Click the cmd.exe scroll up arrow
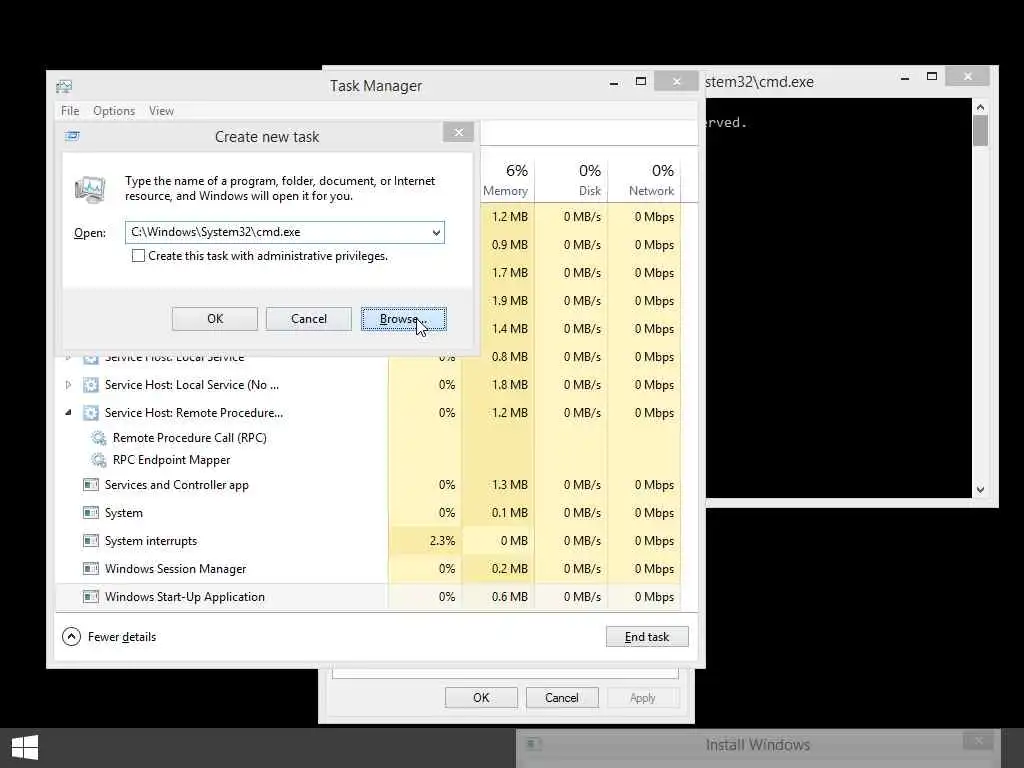The height and width of the screenshot is (768, 1024). (x=980, y=106)
